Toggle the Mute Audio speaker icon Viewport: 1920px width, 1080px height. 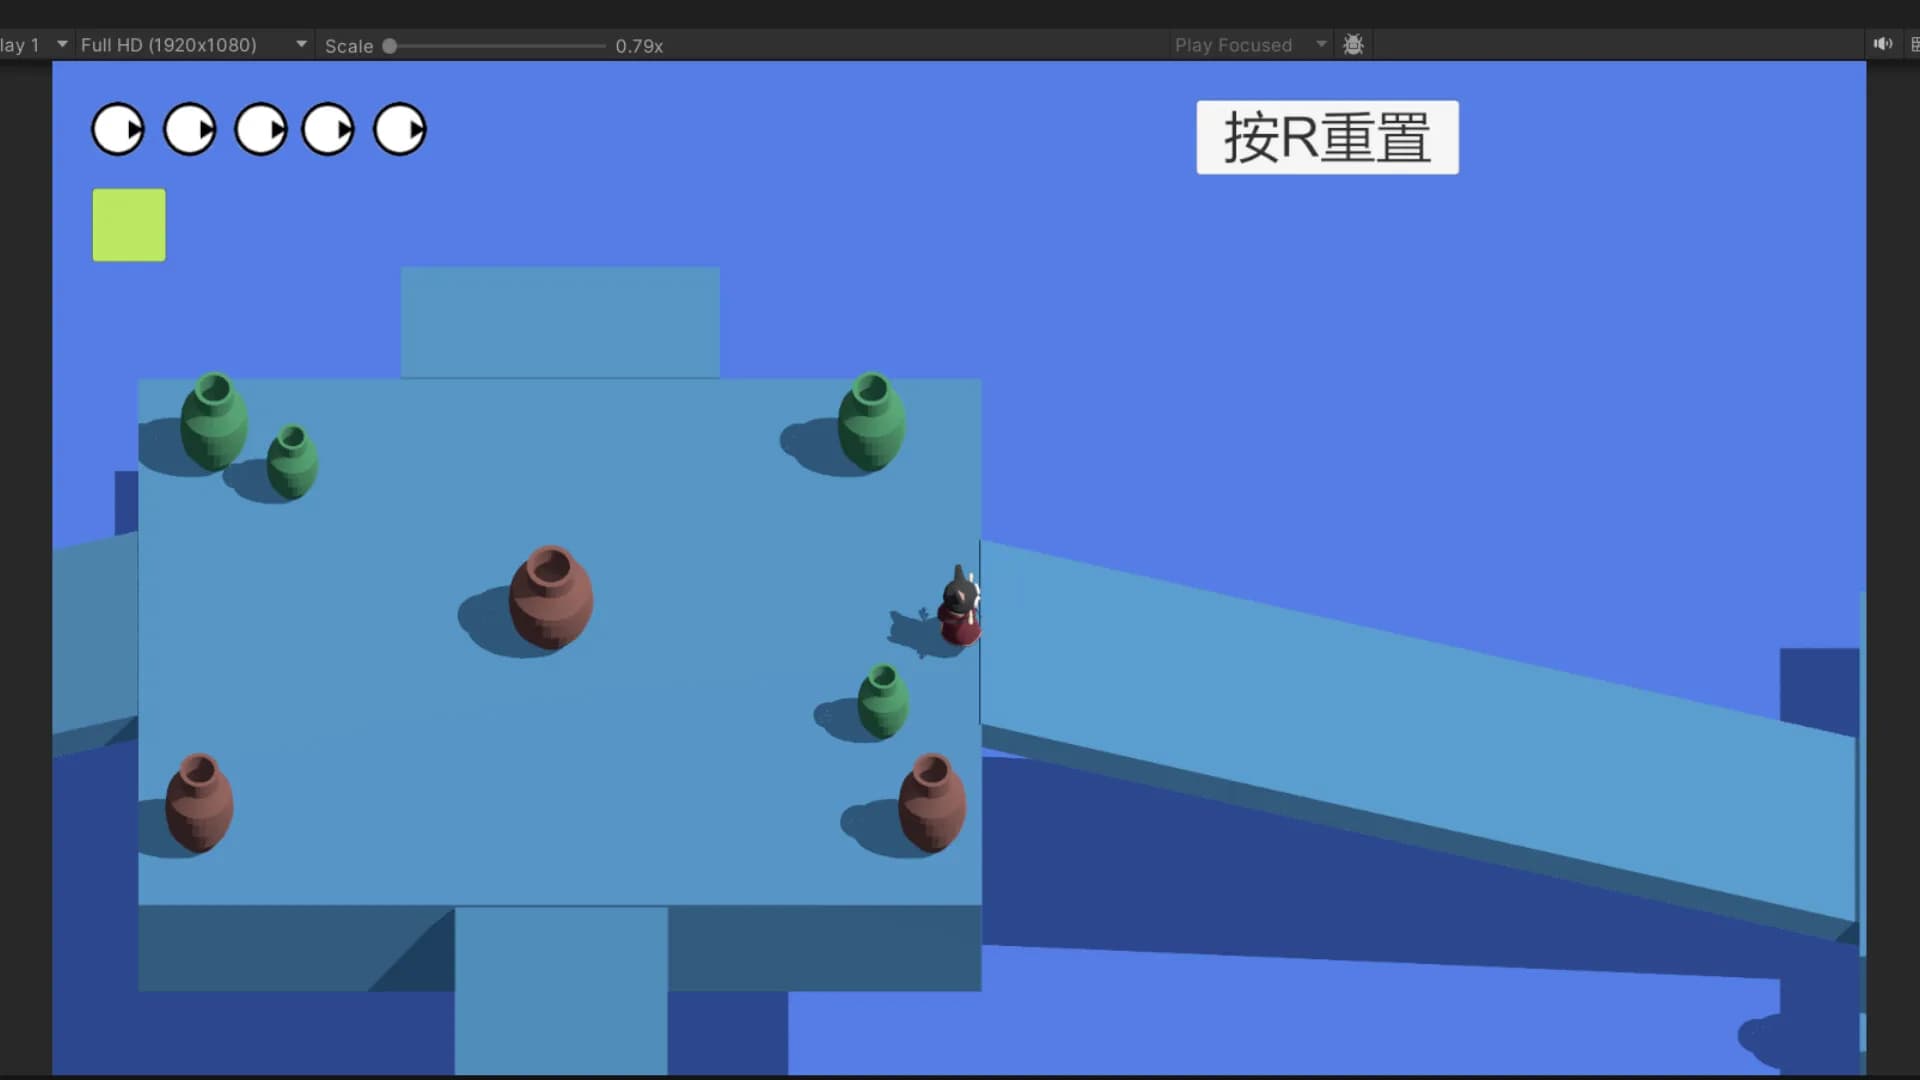1883,44
